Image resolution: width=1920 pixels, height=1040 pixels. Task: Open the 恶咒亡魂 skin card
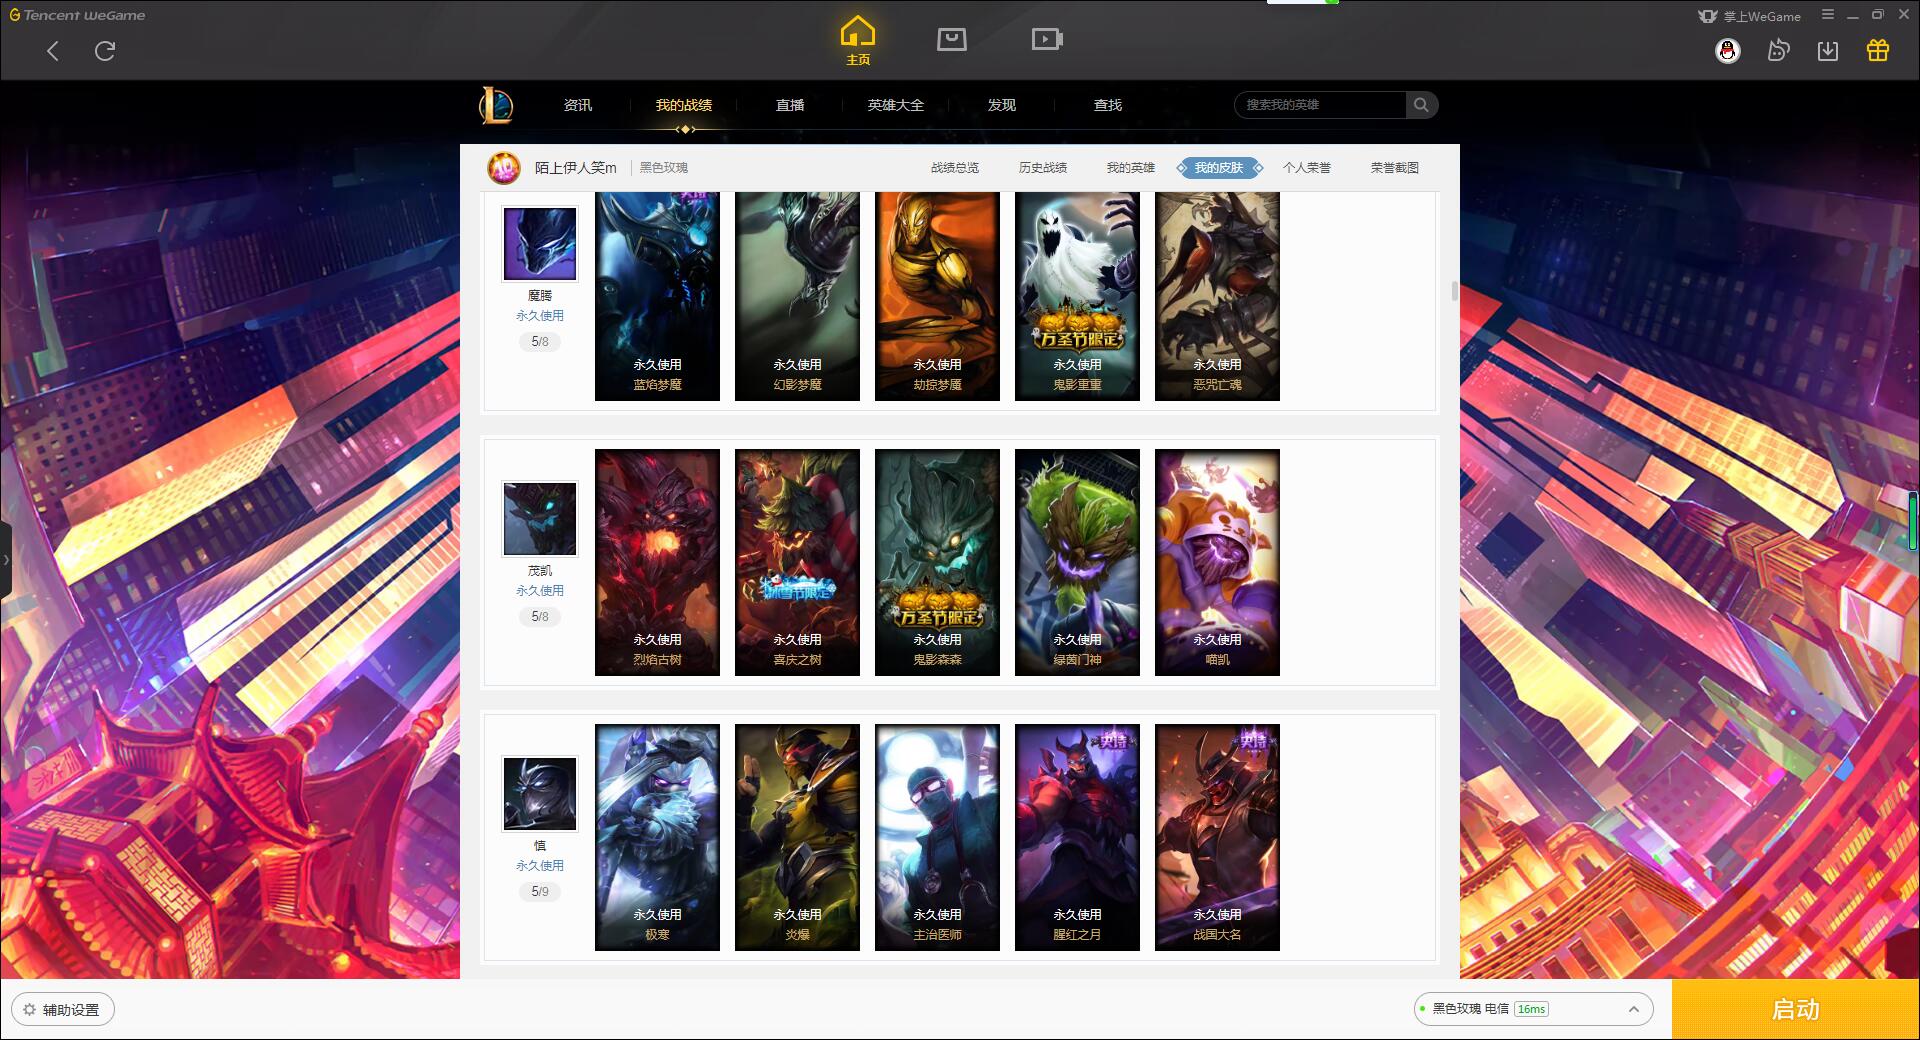[1217, 296]
